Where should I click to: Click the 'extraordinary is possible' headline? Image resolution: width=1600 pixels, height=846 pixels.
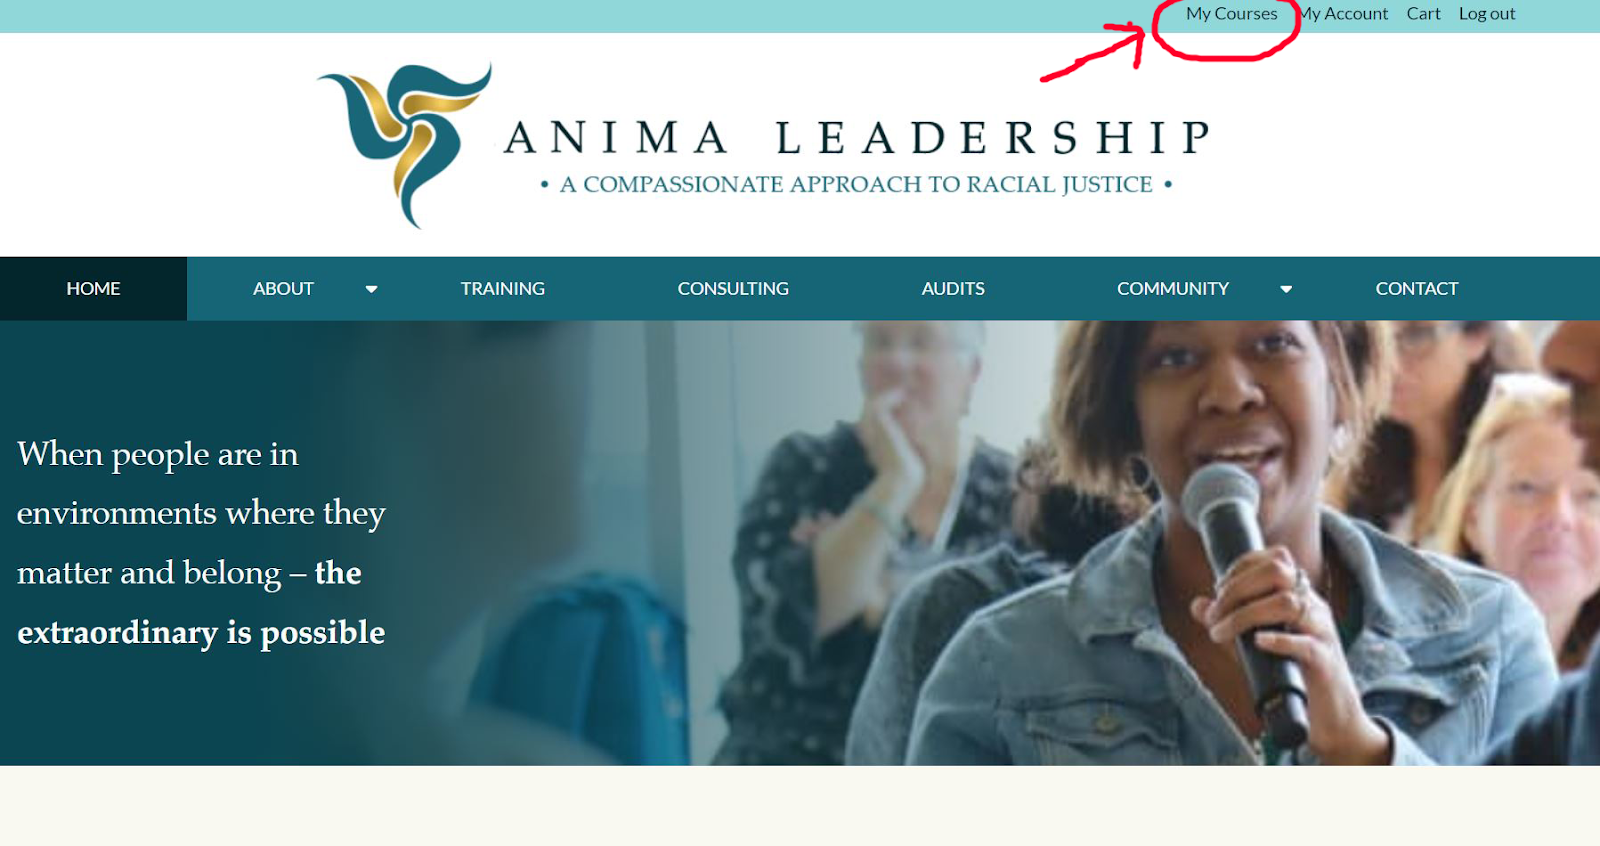click(x=201, y=633)
